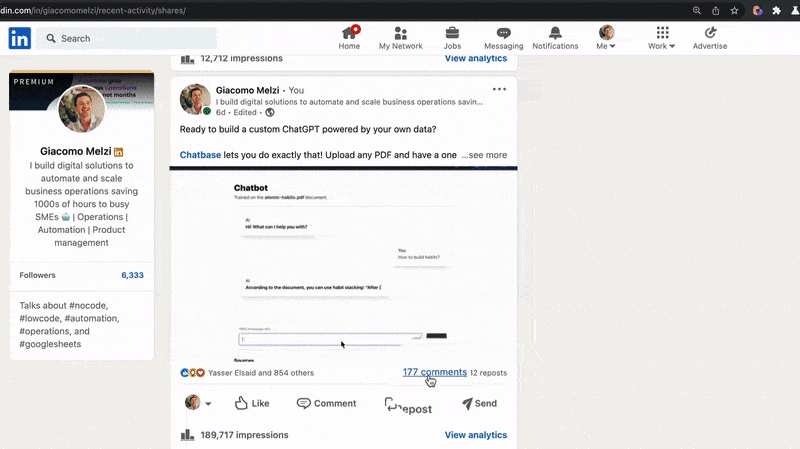Screen dimensions: 800x449
Task: Open the Advertise icon
Action: click(710, 33)
